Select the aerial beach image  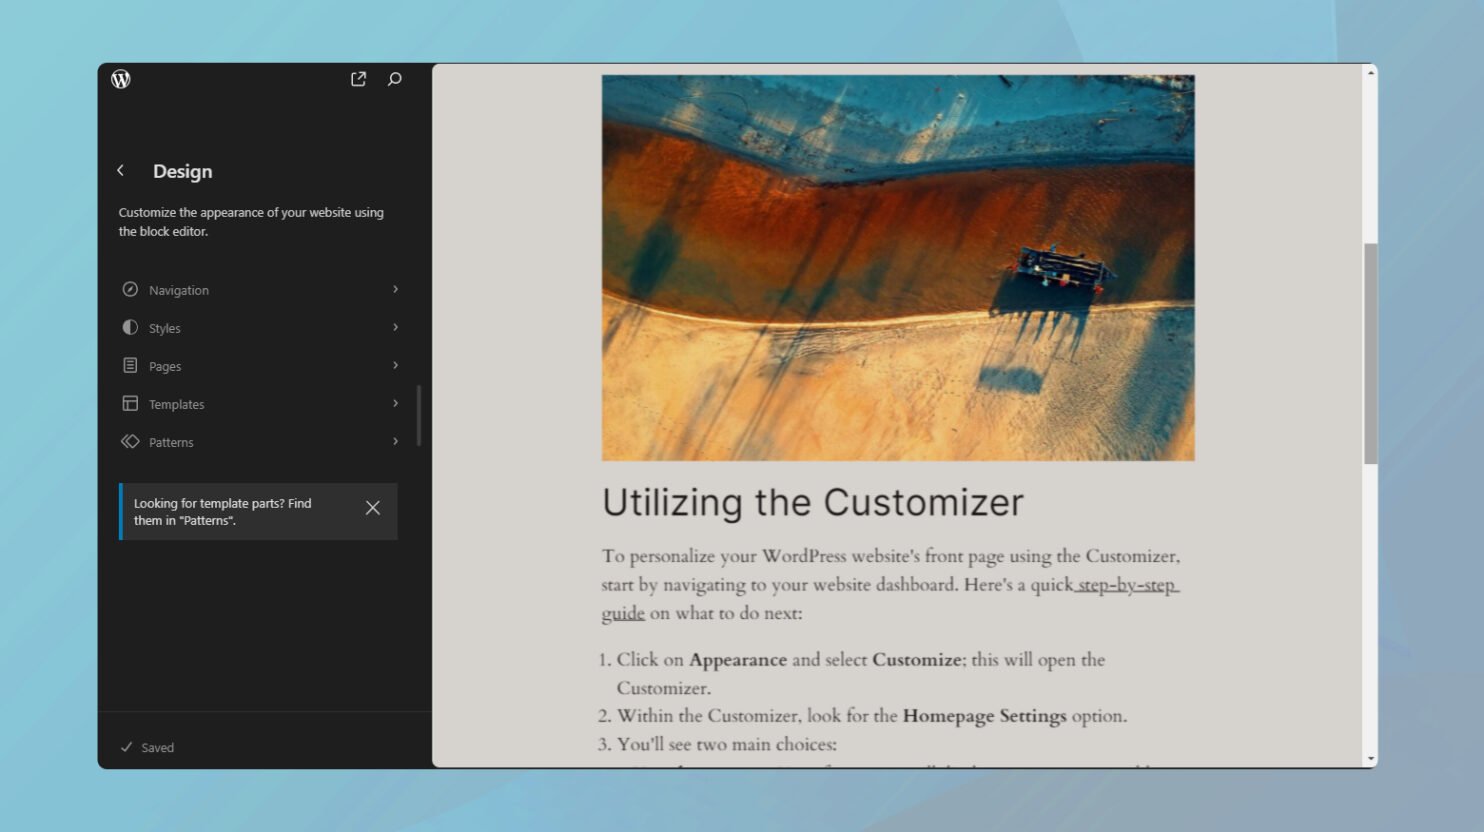[x=897, y=265]
